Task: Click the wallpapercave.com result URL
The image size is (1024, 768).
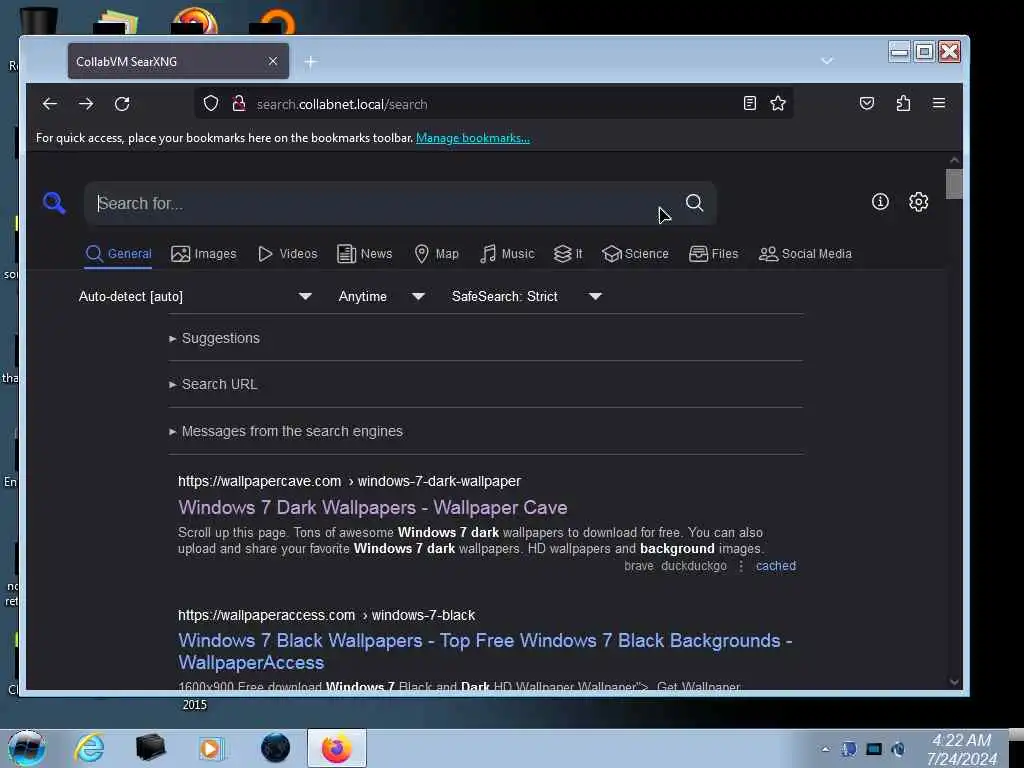Action: (349, 481)
